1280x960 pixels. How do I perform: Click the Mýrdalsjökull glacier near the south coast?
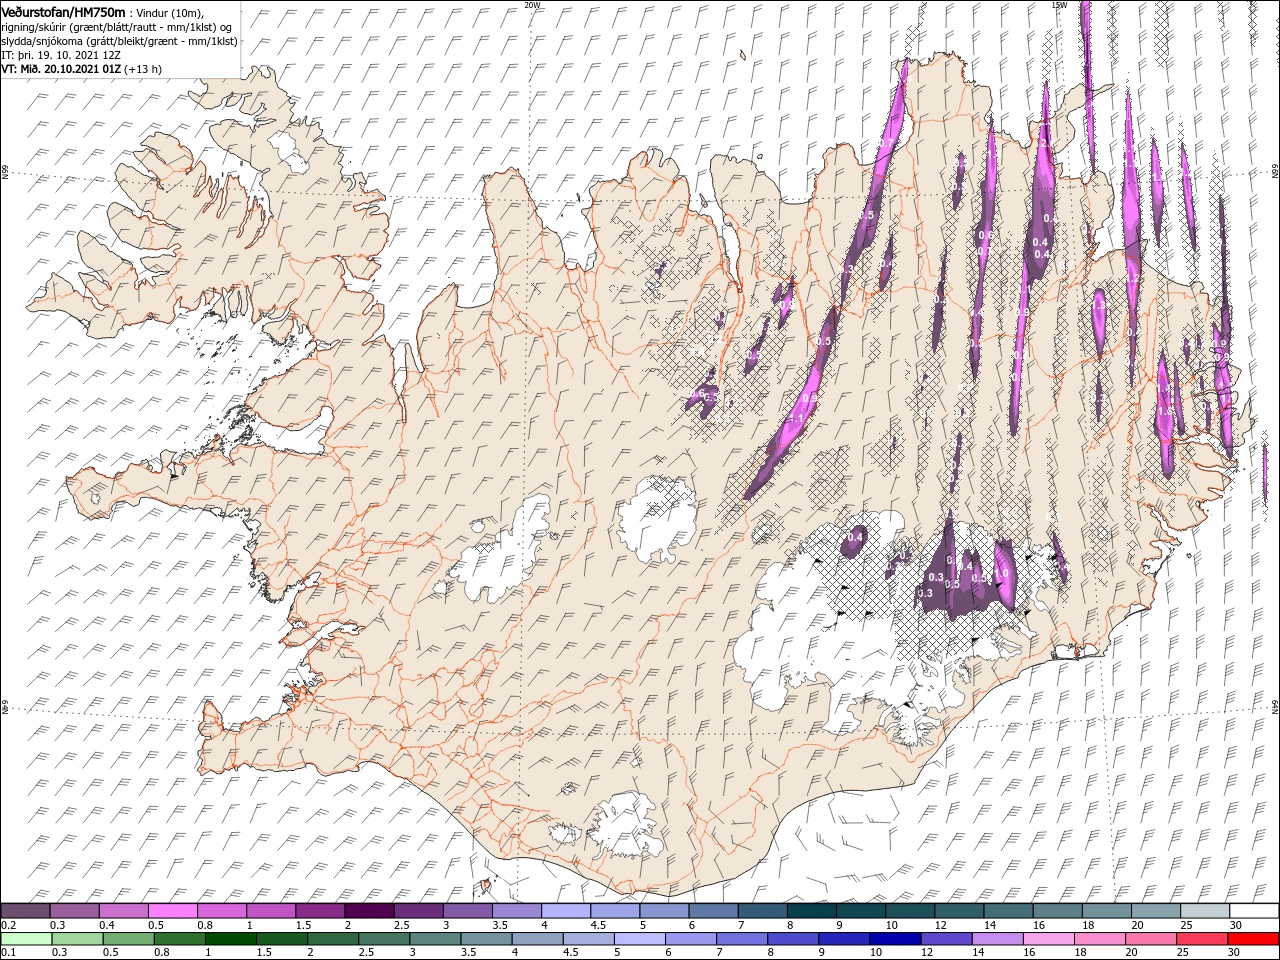pyautogui.click(x=628, y=825)
